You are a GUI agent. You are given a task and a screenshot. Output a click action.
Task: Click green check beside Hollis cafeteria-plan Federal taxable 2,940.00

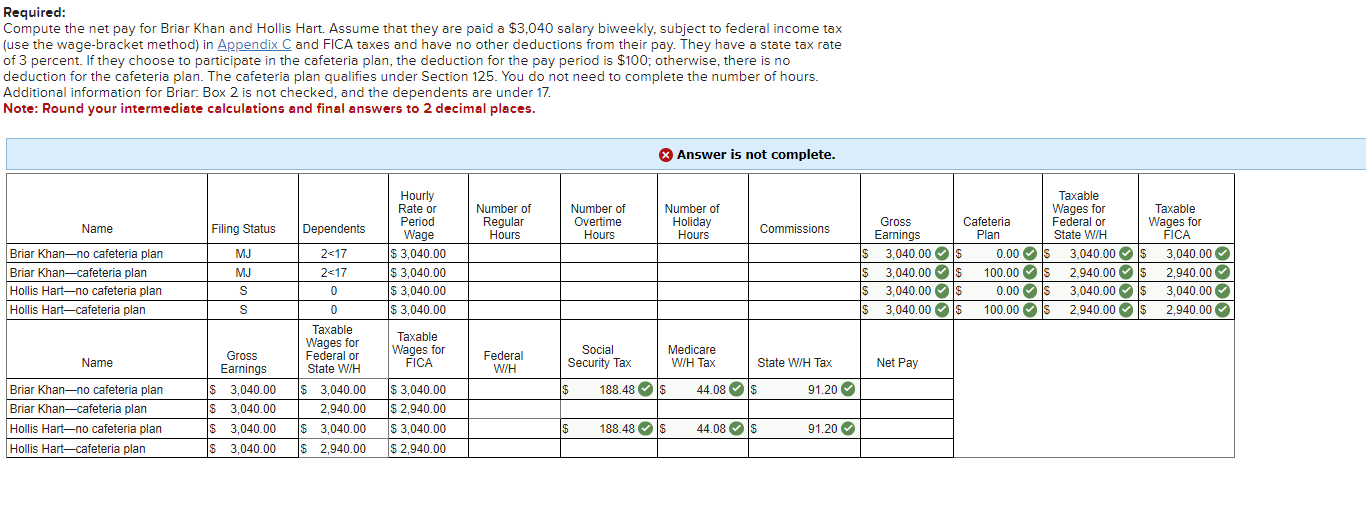click(x=1128, y=310)
